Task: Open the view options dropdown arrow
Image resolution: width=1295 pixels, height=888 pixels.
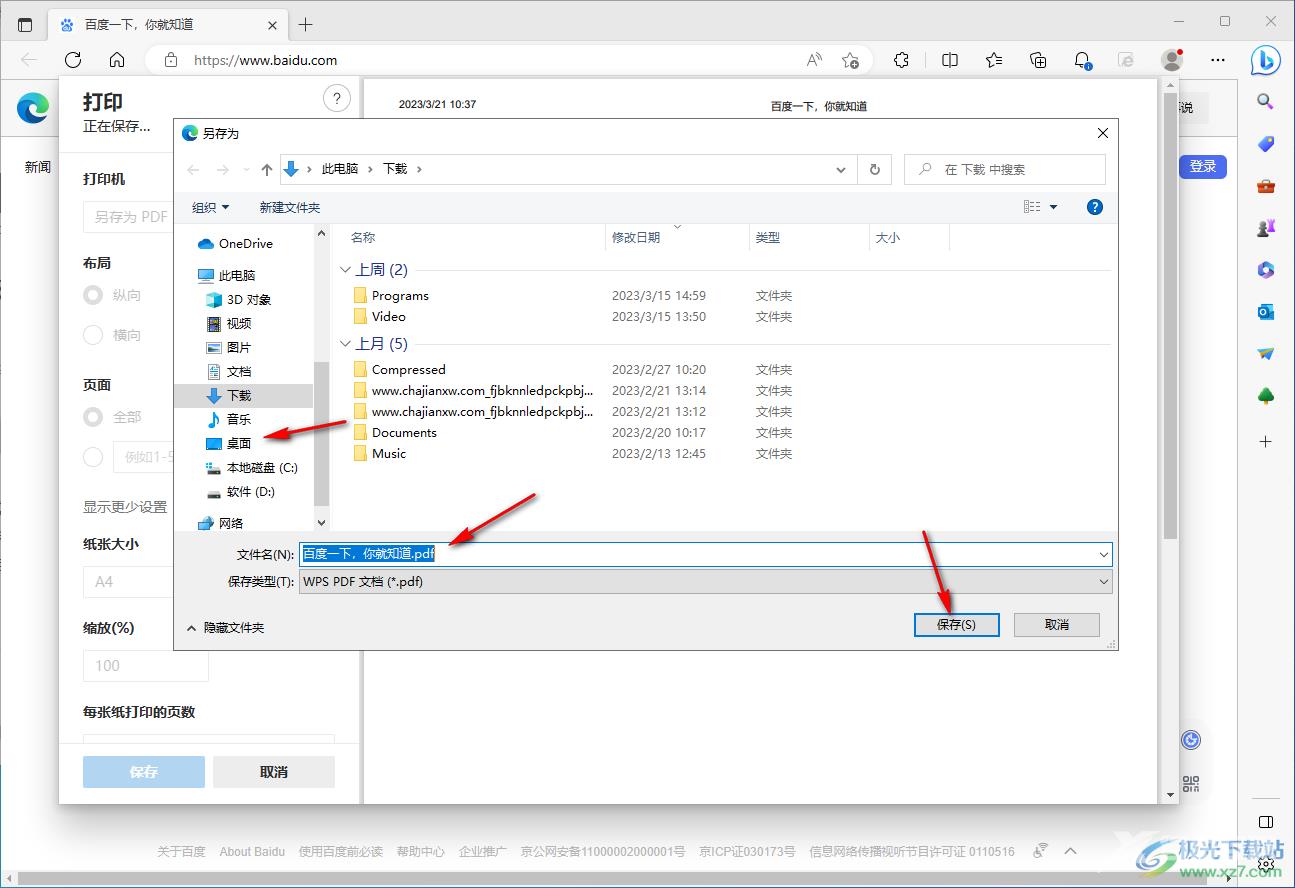Action: [1053, 207]
